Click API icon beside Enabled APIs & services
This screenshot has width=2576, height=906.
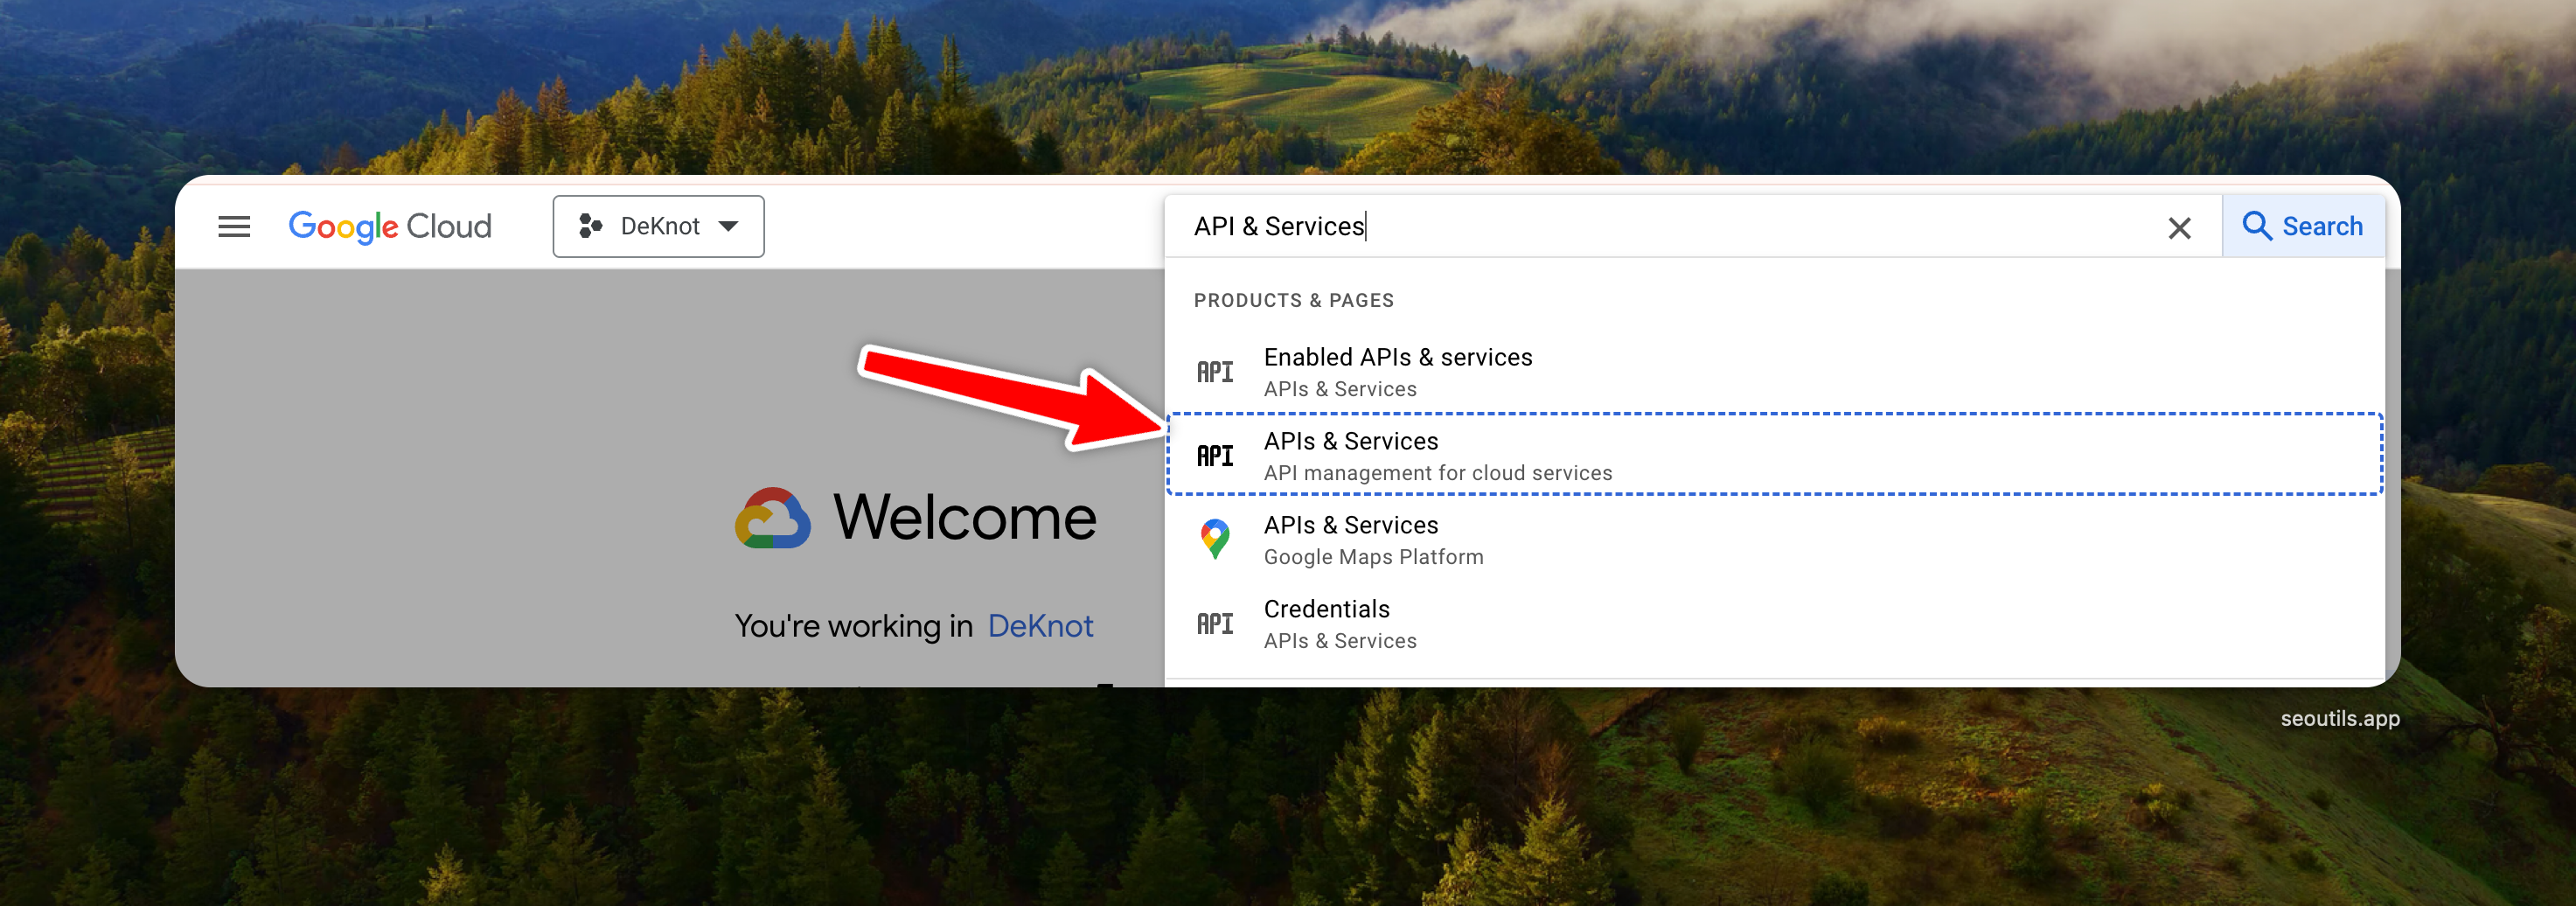tap(1215, 372)
